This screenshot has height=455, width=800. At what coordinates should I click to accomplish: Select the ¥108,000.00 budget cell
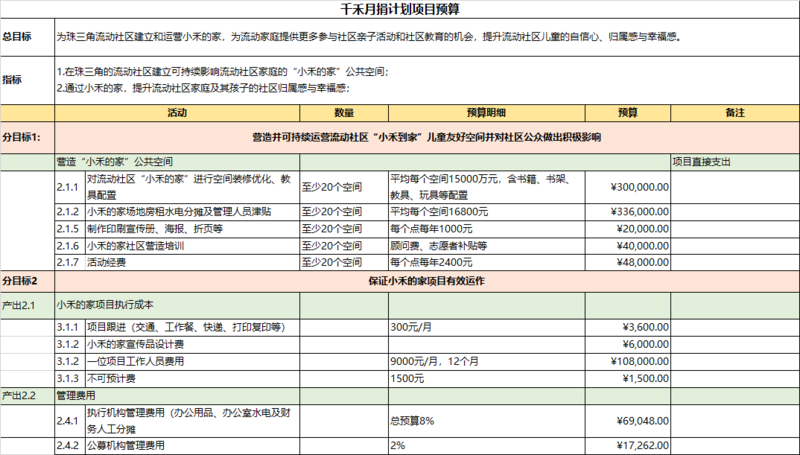point(628,362)
